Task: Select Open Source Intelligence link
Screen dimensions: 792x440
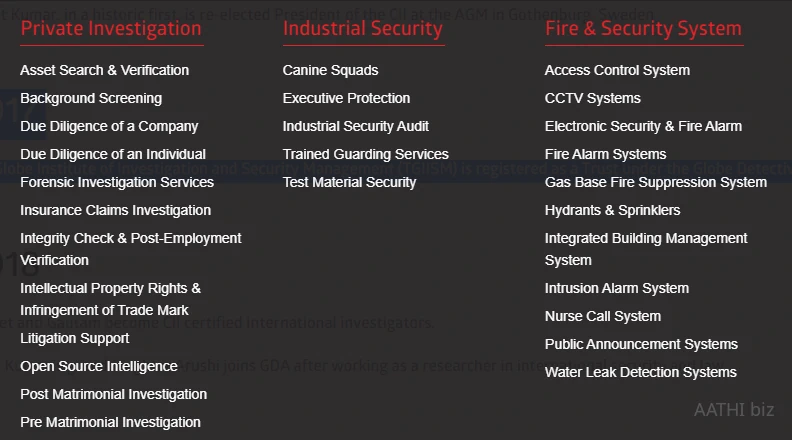Action: tap(99, 366)
